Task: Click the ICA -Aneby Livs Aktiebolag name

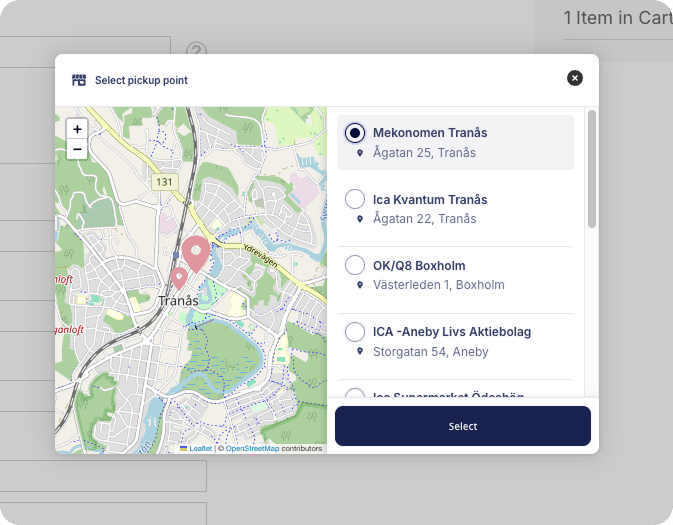Action: point(452,332)
